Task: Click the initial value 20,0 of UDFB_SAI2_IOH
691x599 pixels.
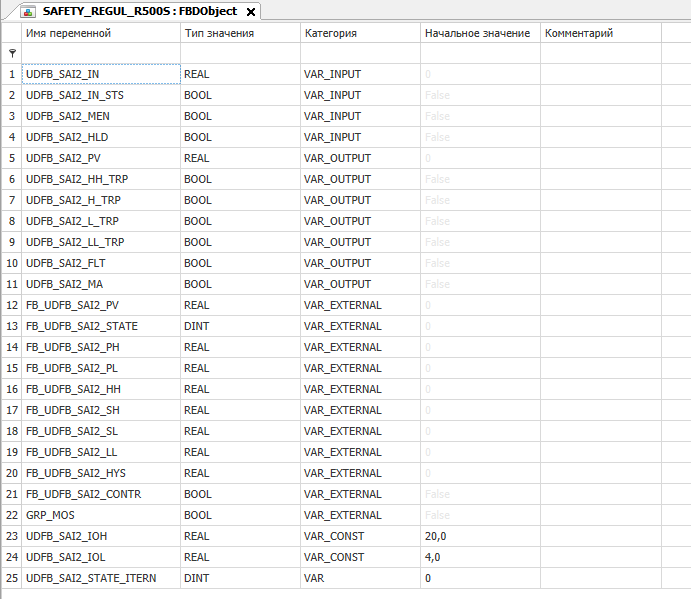Action: point(479,536)
